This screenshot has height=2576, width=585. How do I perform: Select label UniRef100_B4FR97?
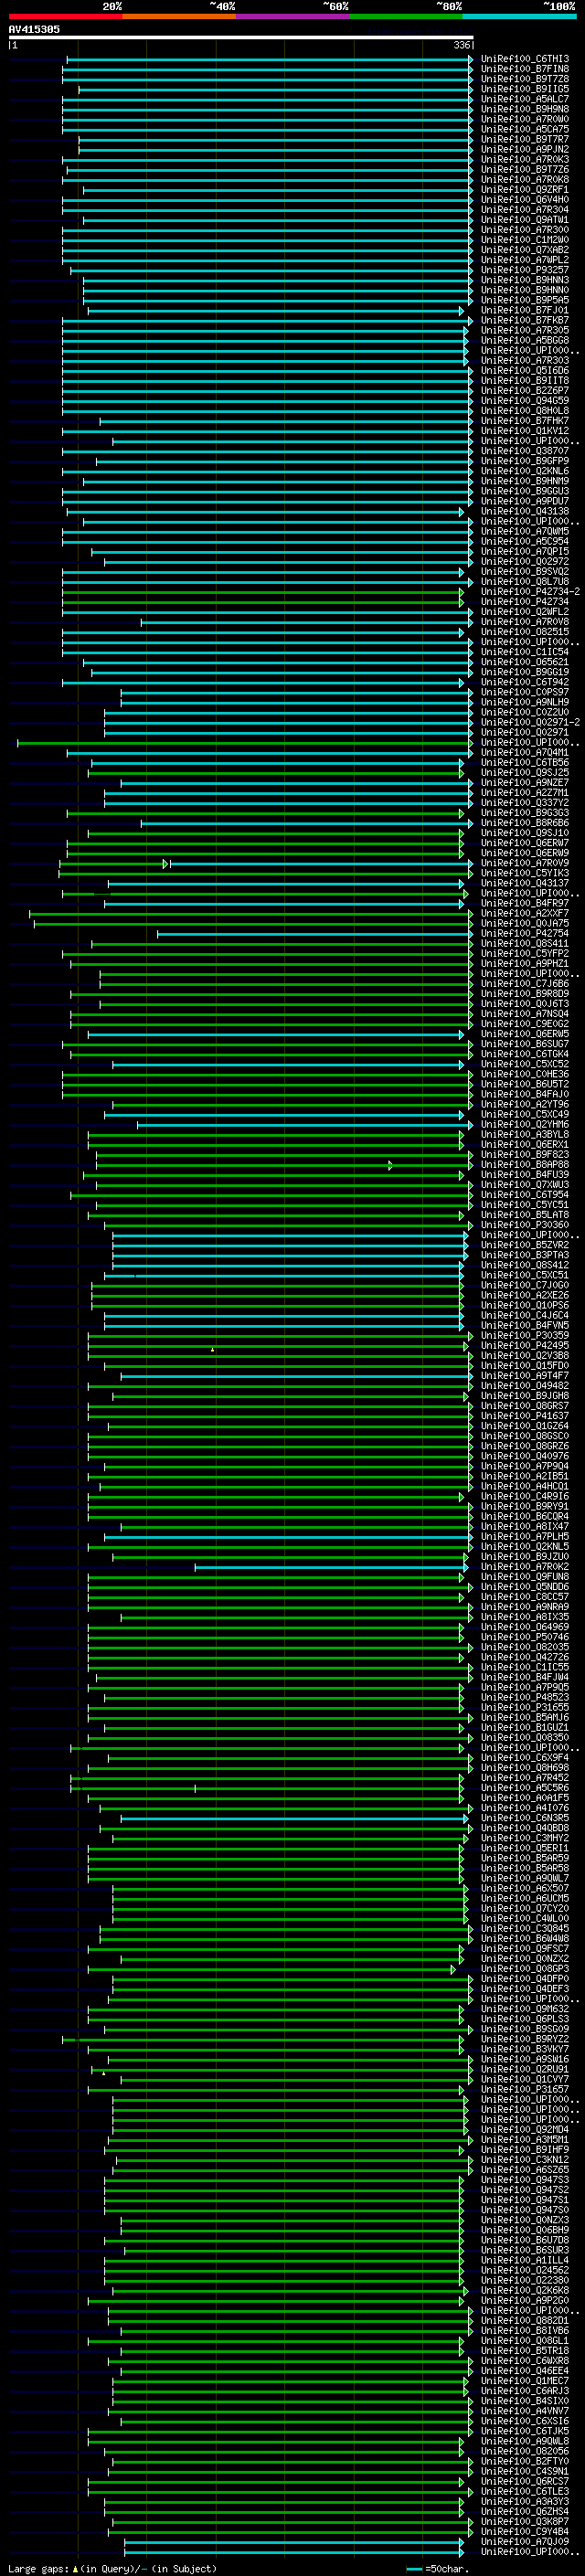[525, 903]
